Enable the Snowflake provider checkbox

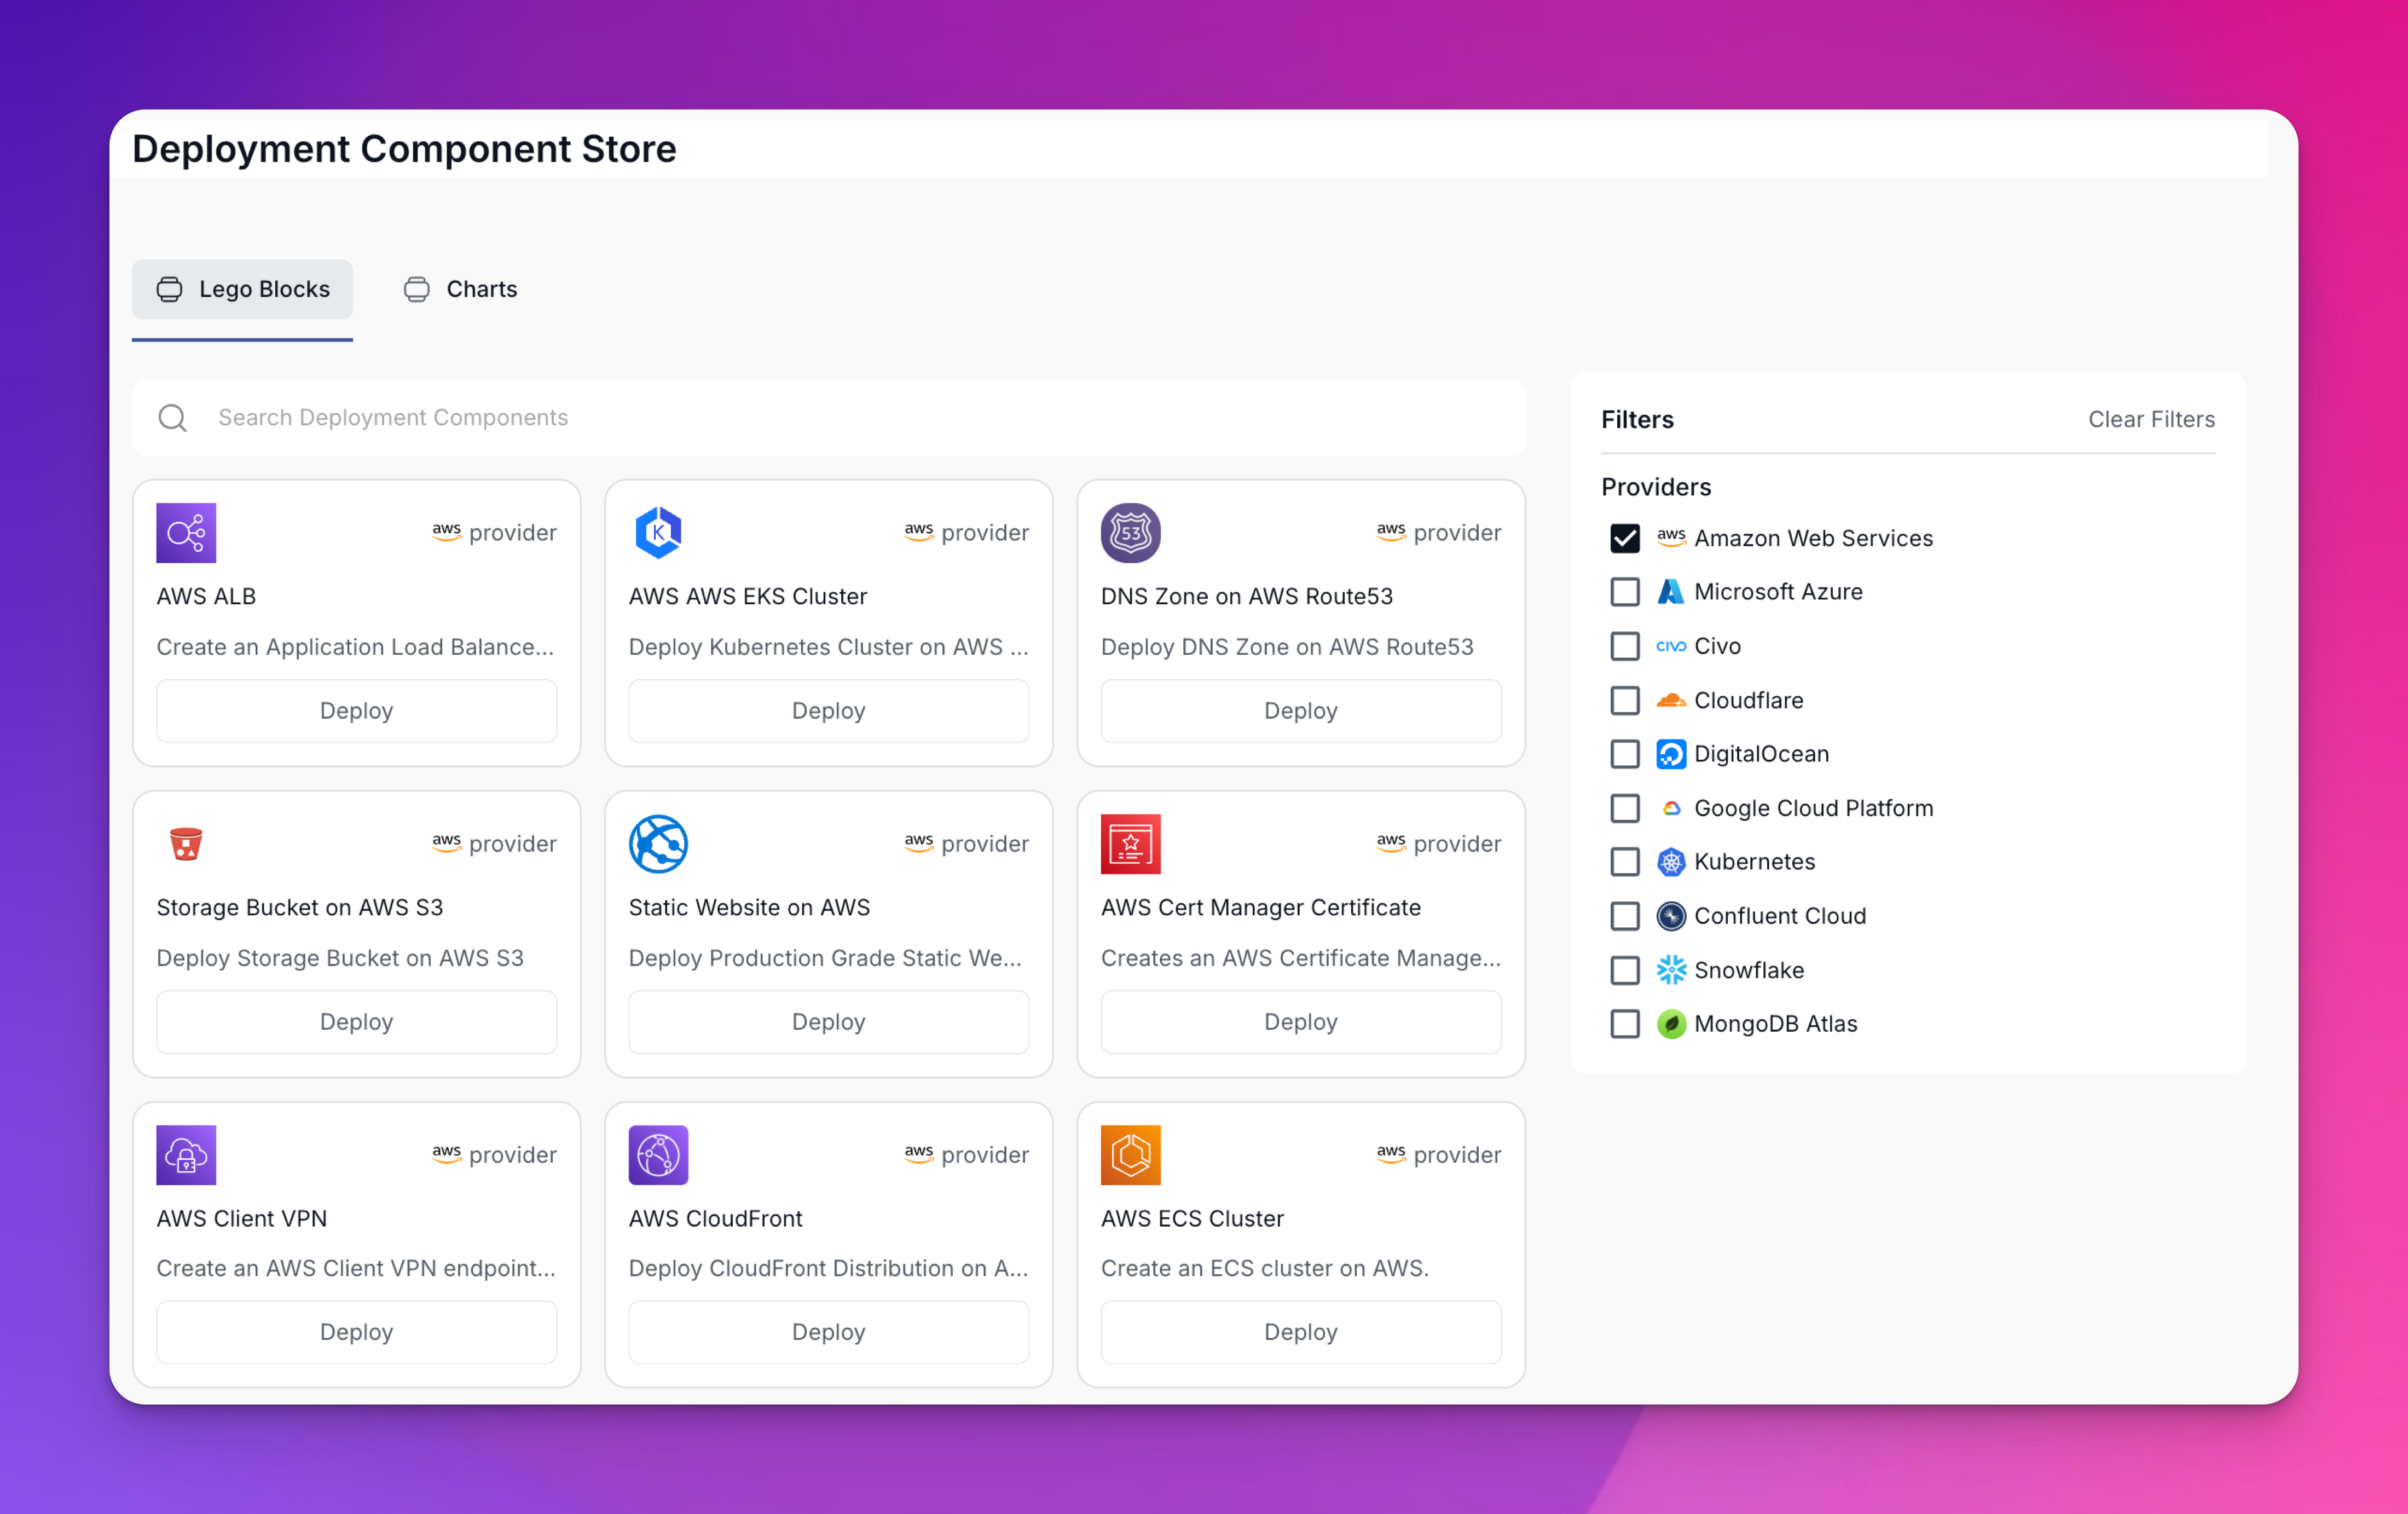pyautogui.click(x=1624, y=970)
